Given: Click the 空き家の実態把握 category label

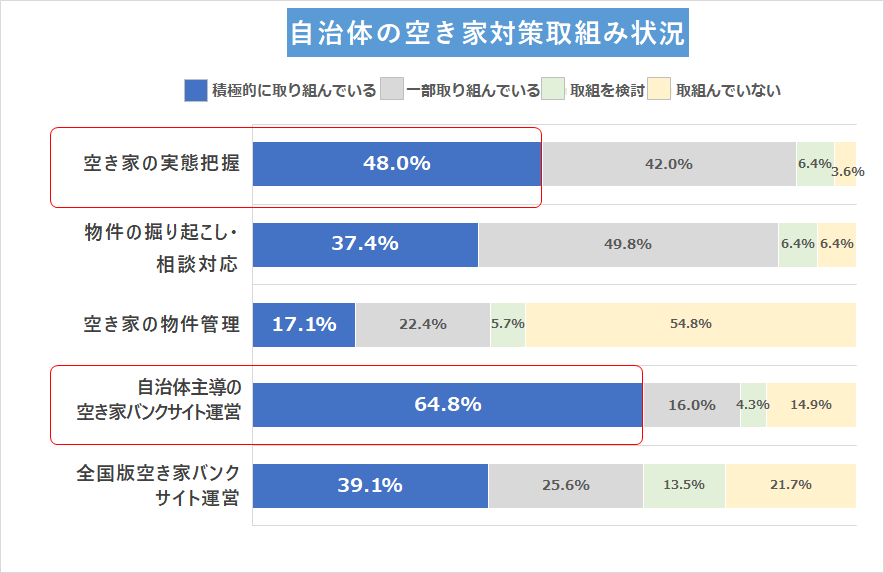Looking at the screenshot, I should point(161,164).
